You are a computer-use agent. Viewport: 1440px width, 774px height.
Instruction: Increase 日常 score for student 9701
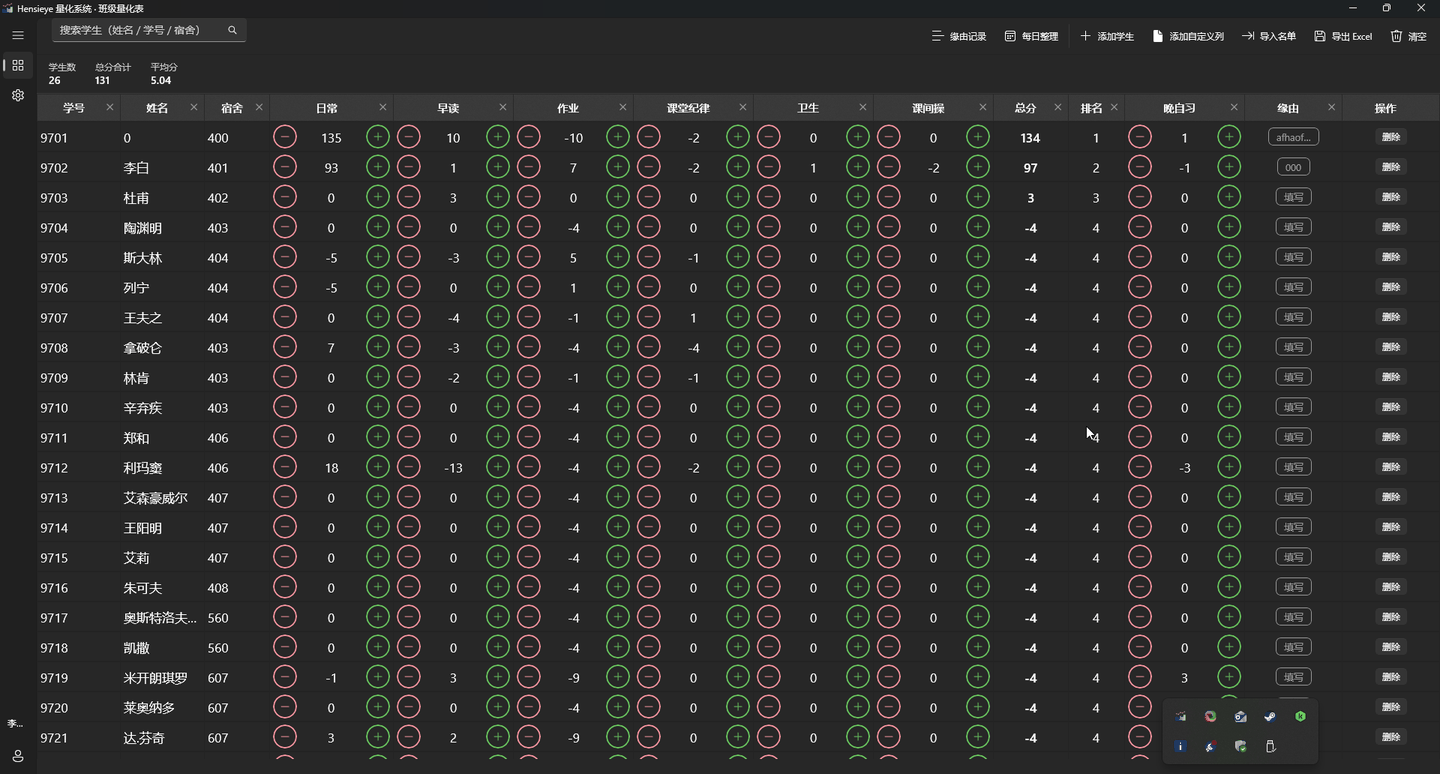(x=378, y=137)
